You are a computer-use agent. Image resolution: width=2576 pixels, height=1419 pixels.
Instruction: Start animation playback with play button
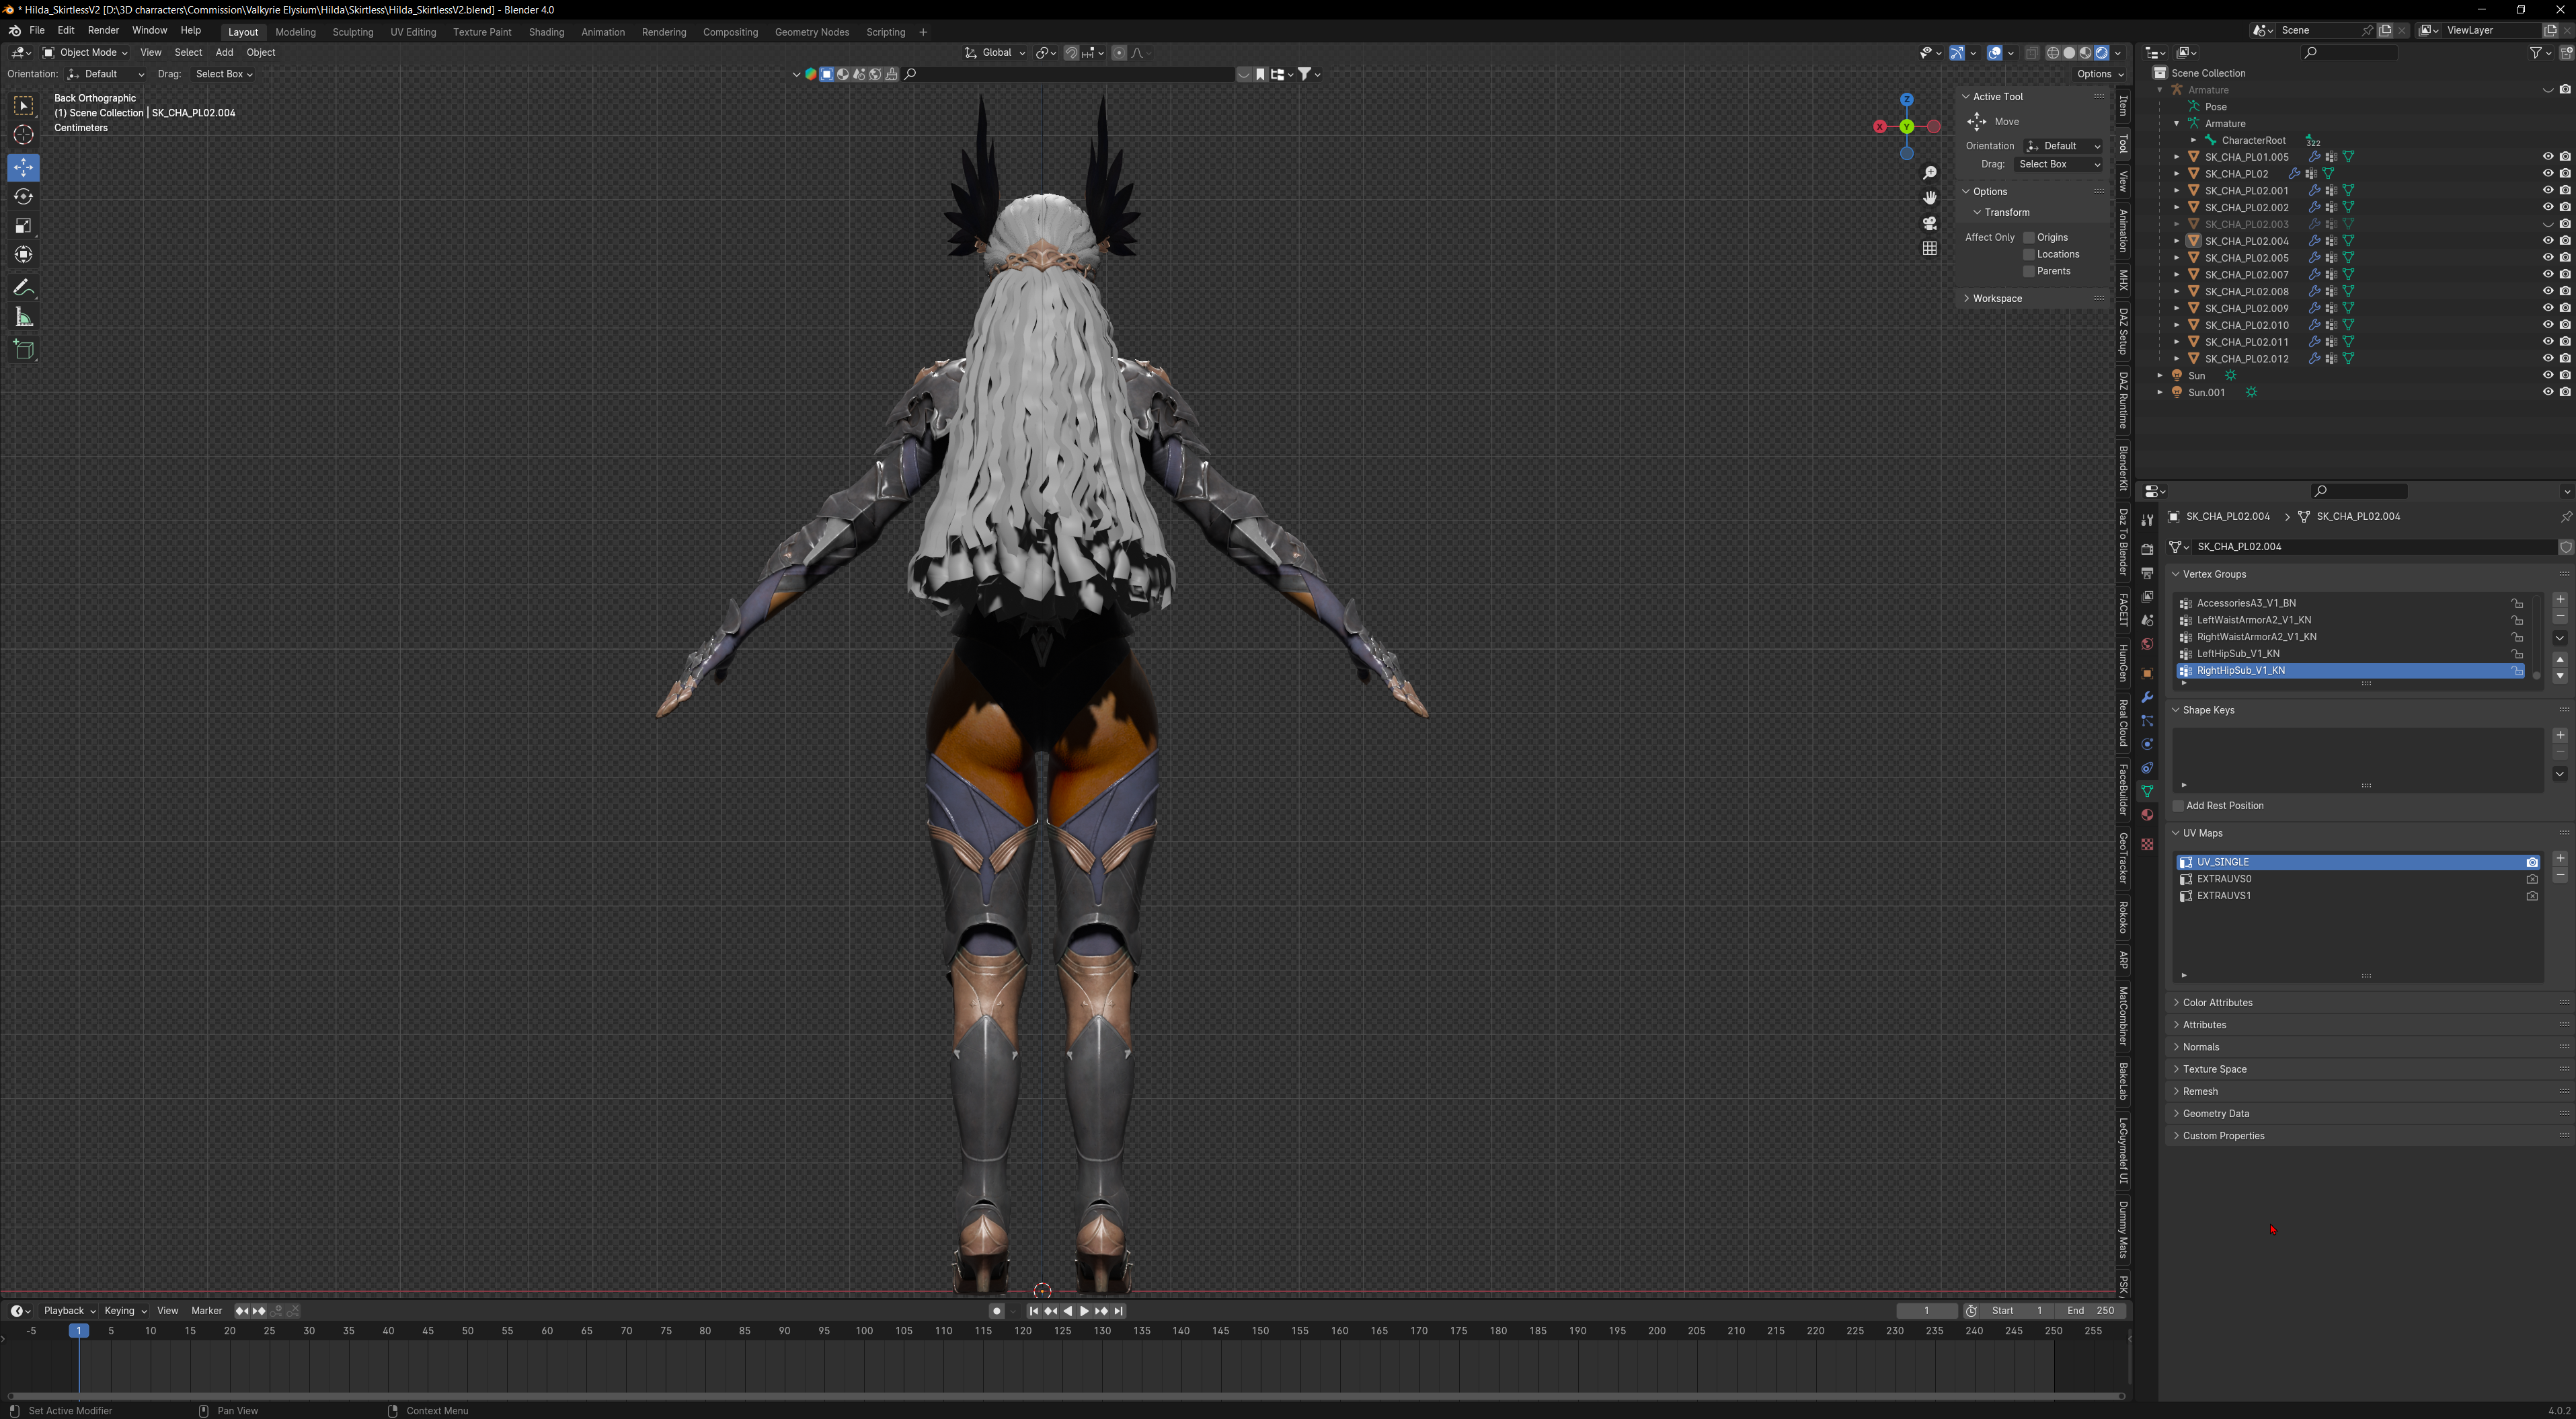click(1084, 1311)
